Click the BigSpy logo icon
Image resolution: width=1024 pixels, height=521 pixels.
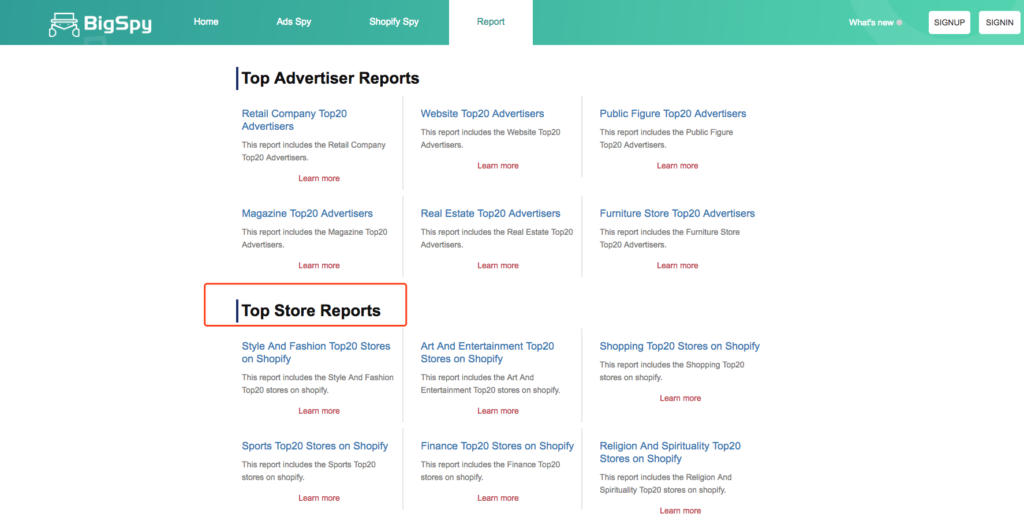pos(65,25)
